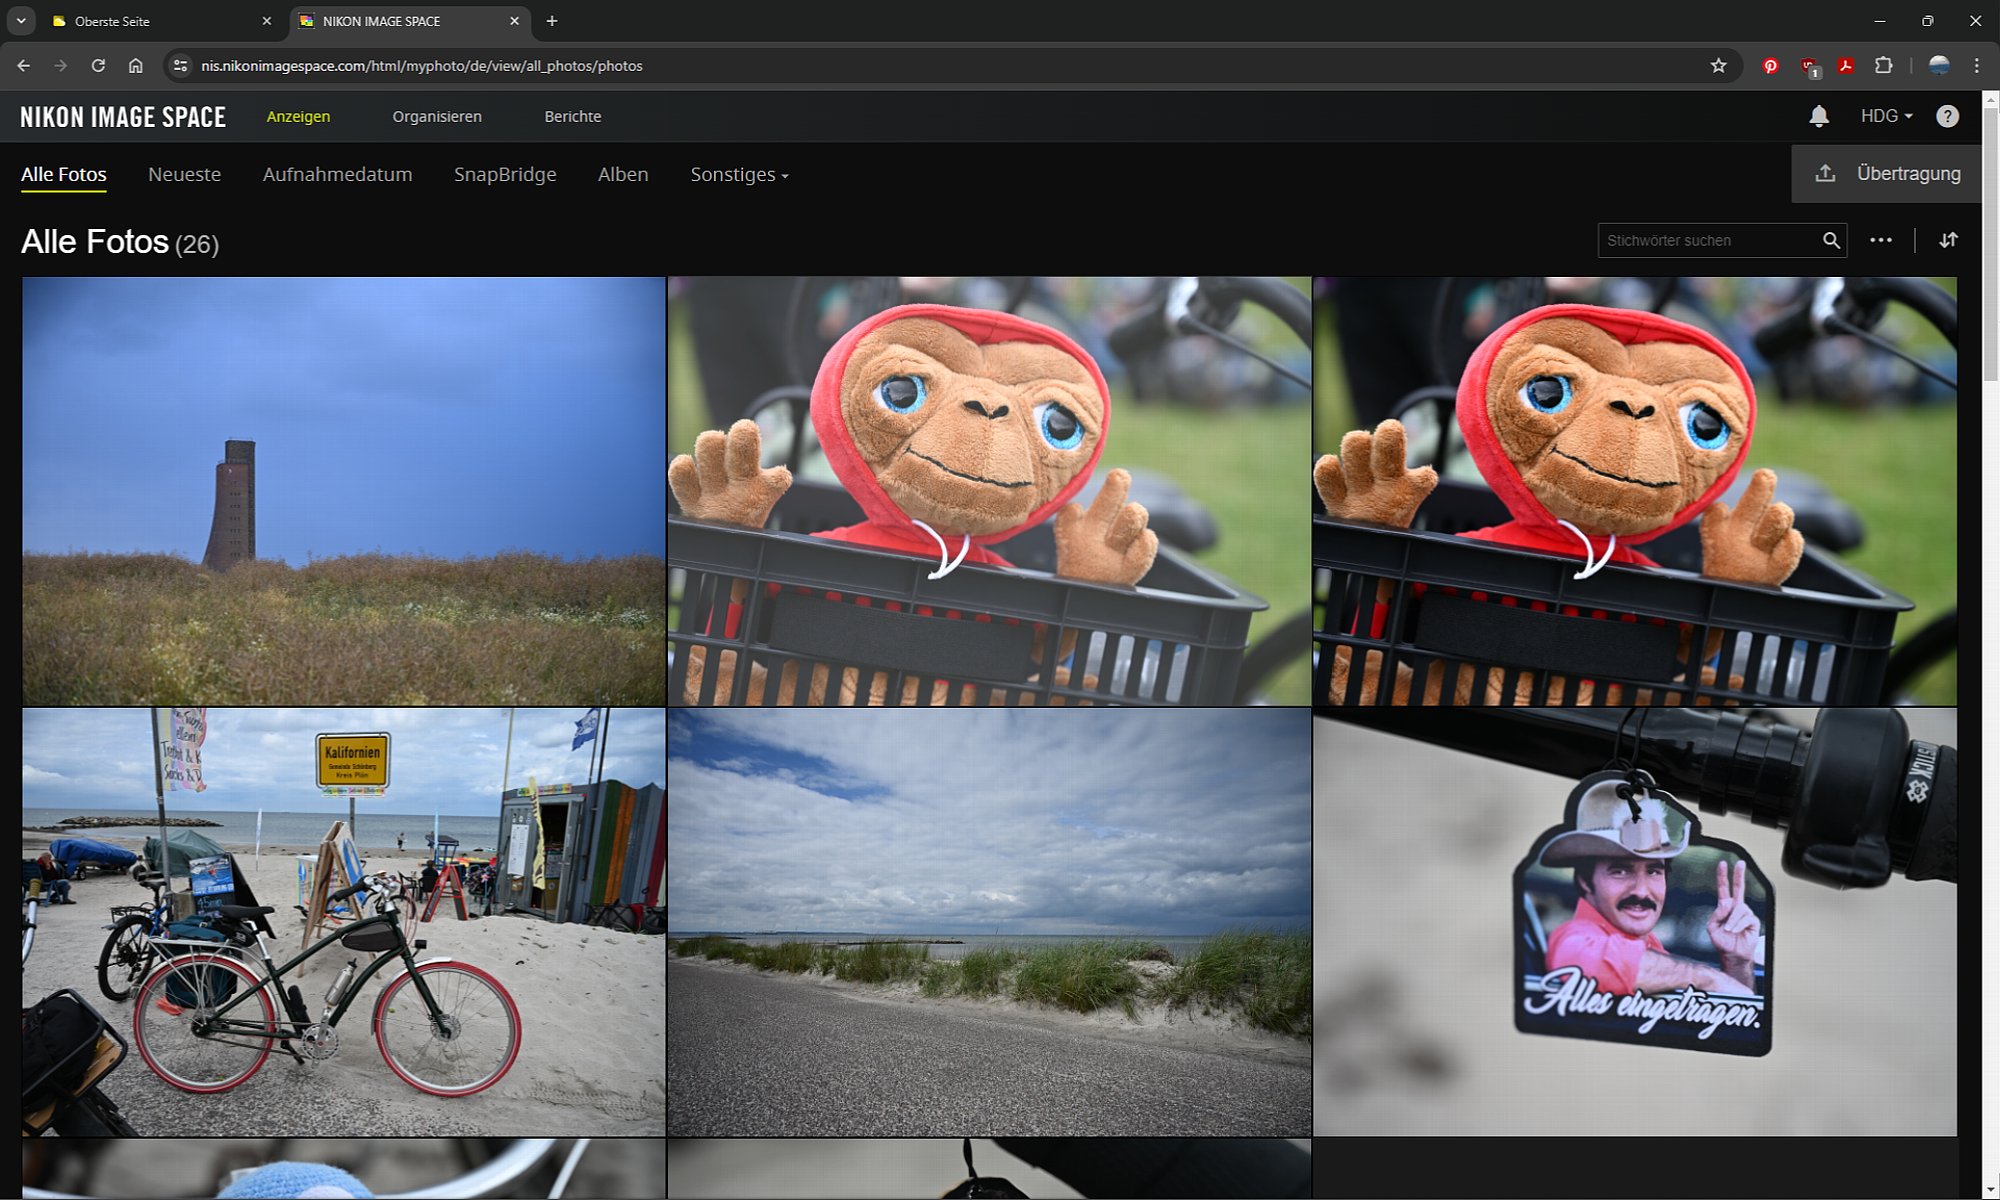Reload the page in browser
This screenshot has width=2000, height=1200.
coord(98,66)
